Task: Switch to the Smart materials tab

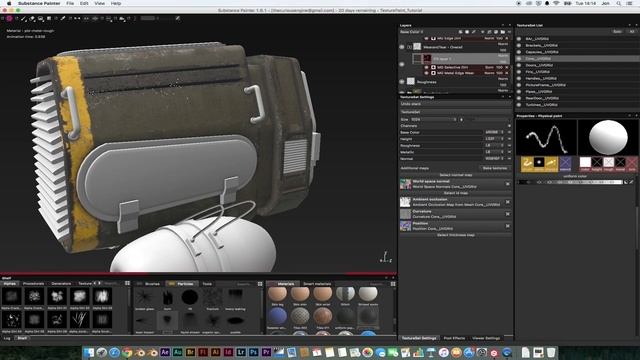Action: [317, 284]
